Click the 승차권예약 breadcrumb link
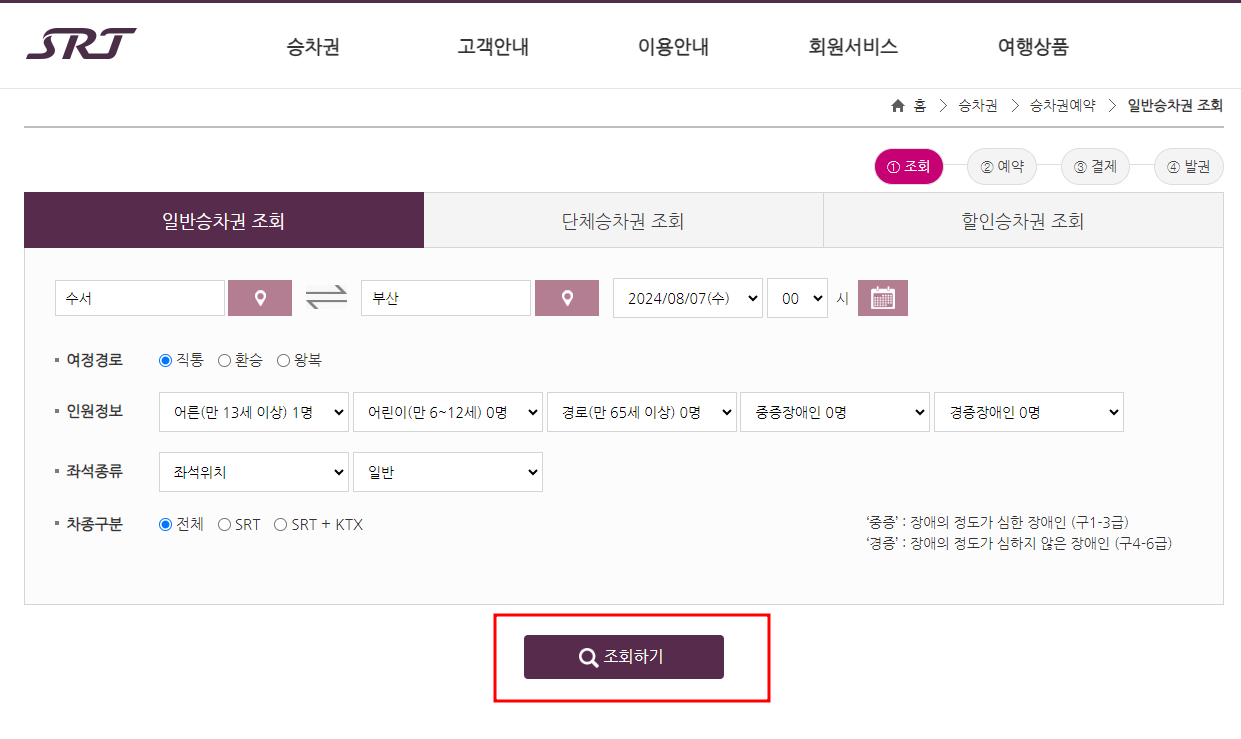 point(1063,104)
